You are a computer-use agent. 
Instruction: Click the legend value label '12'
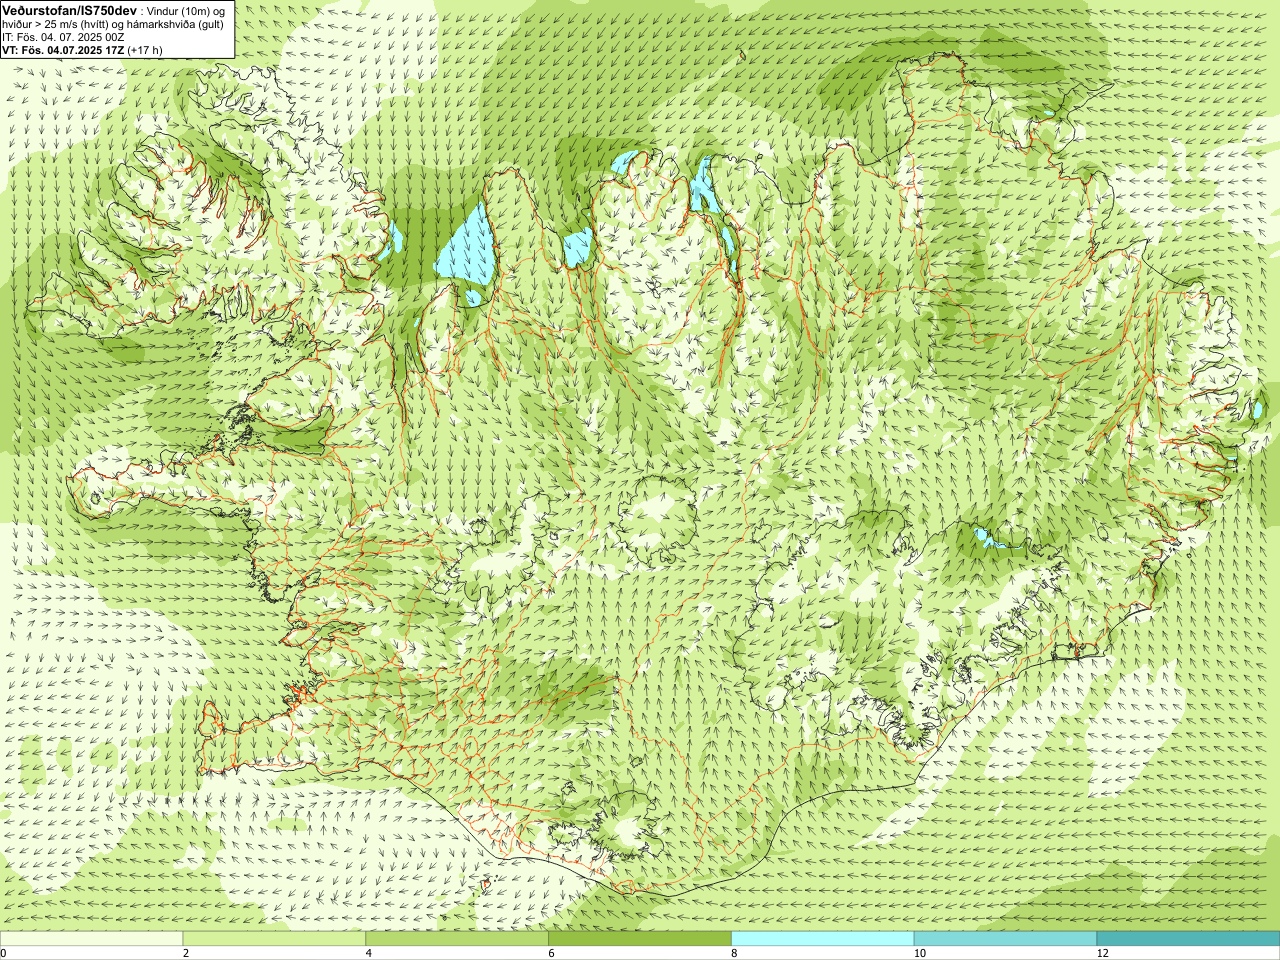pyautogui.click(x=1102, y=953)
